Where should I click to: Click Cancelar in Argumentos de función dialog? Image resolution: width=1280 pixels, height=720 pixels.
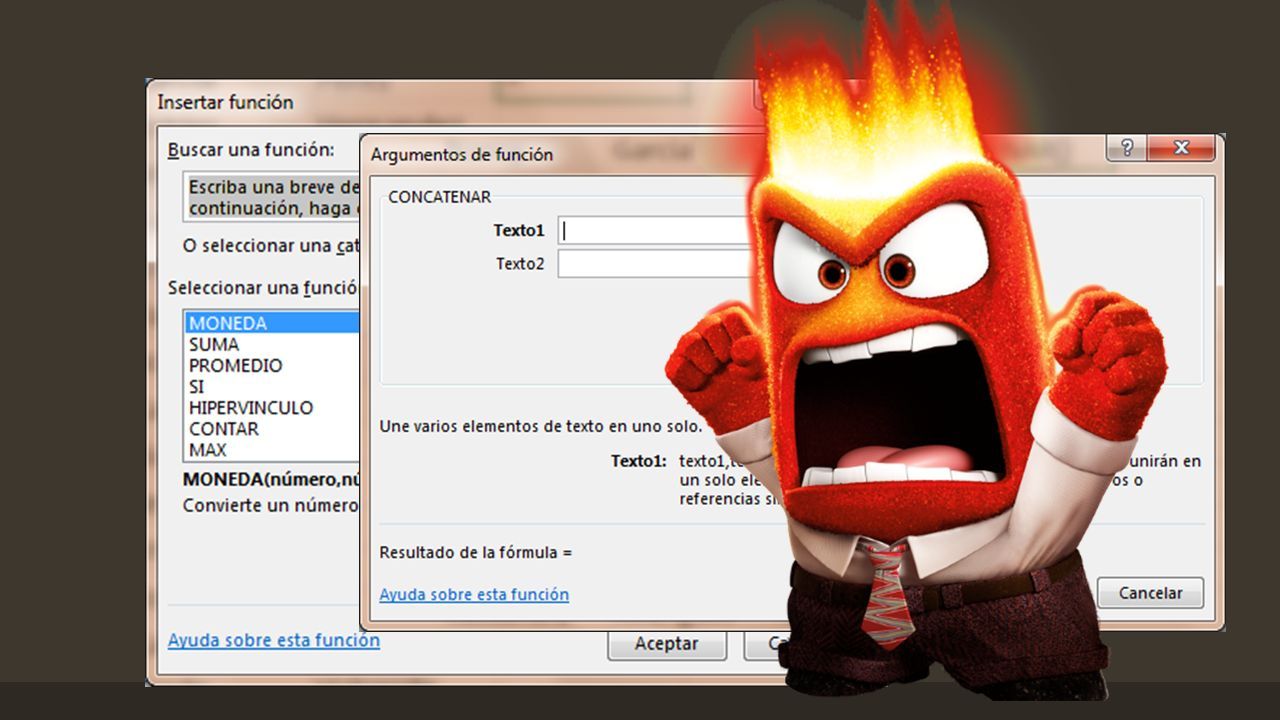coord(1150,593)
